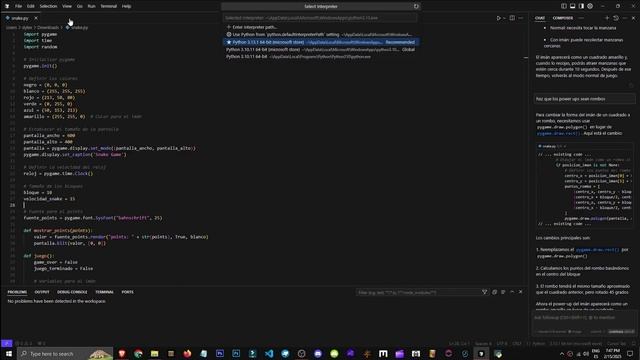Close the snake.py editor tab

tap(36, 18)
